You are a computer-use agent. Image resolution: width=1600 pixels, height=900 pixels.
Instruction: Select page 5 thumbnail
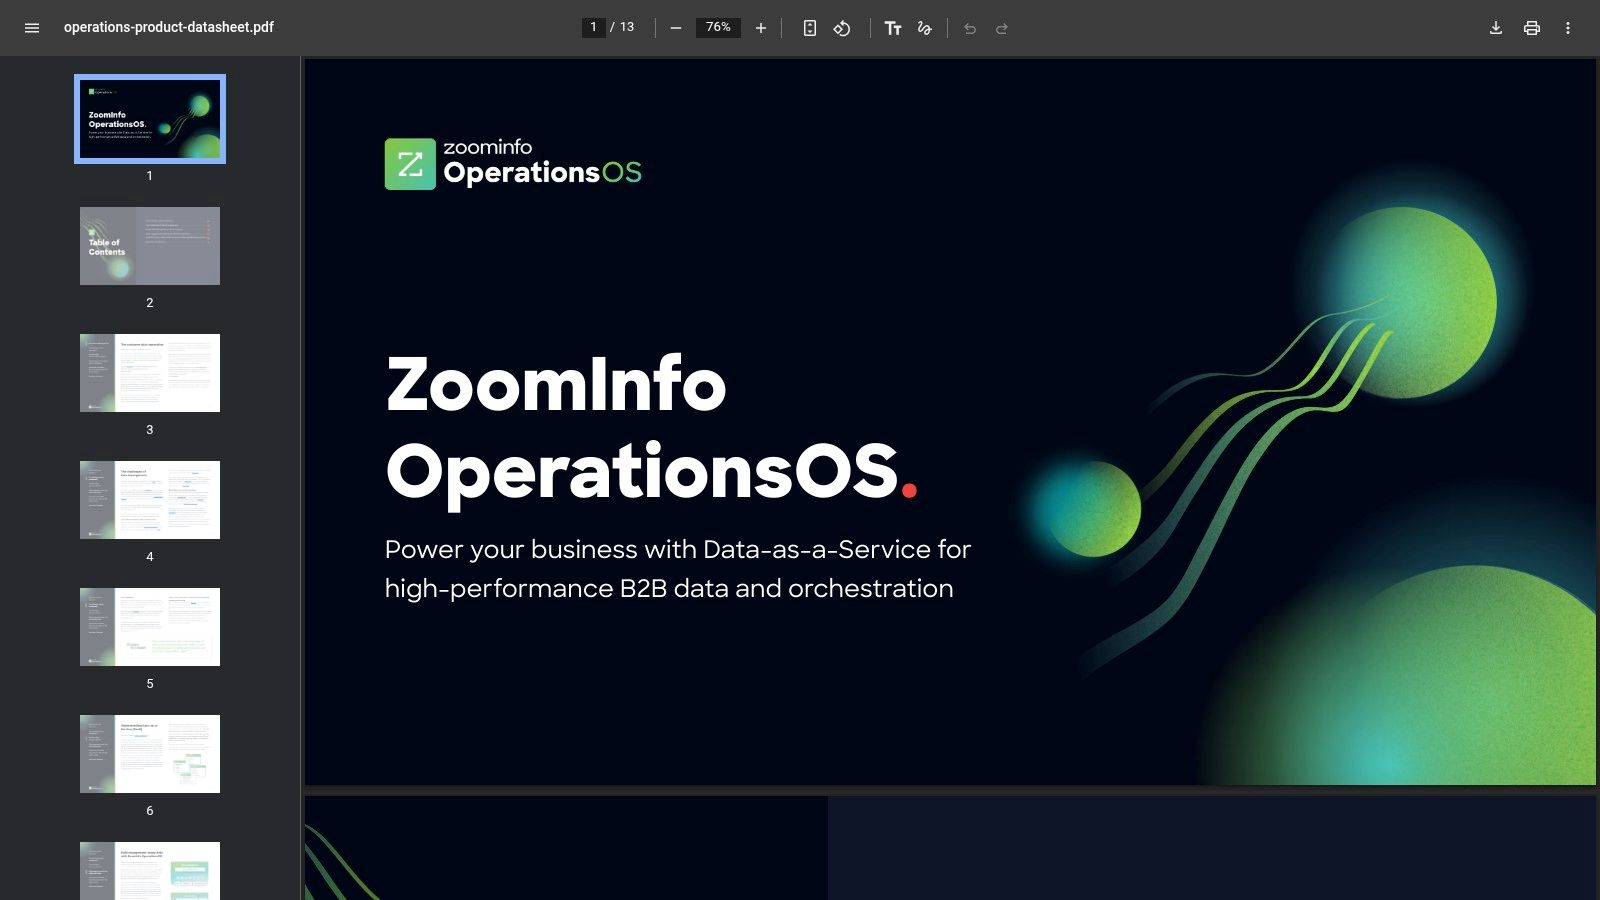coord(150,627)
